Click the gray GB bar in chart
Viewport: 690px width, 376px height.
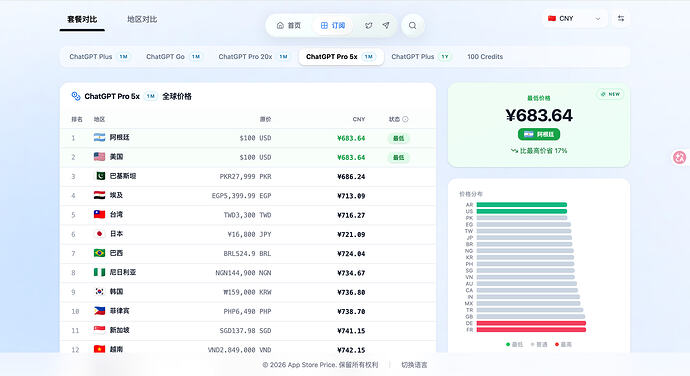pyautogui.click(x=531, y=317)
